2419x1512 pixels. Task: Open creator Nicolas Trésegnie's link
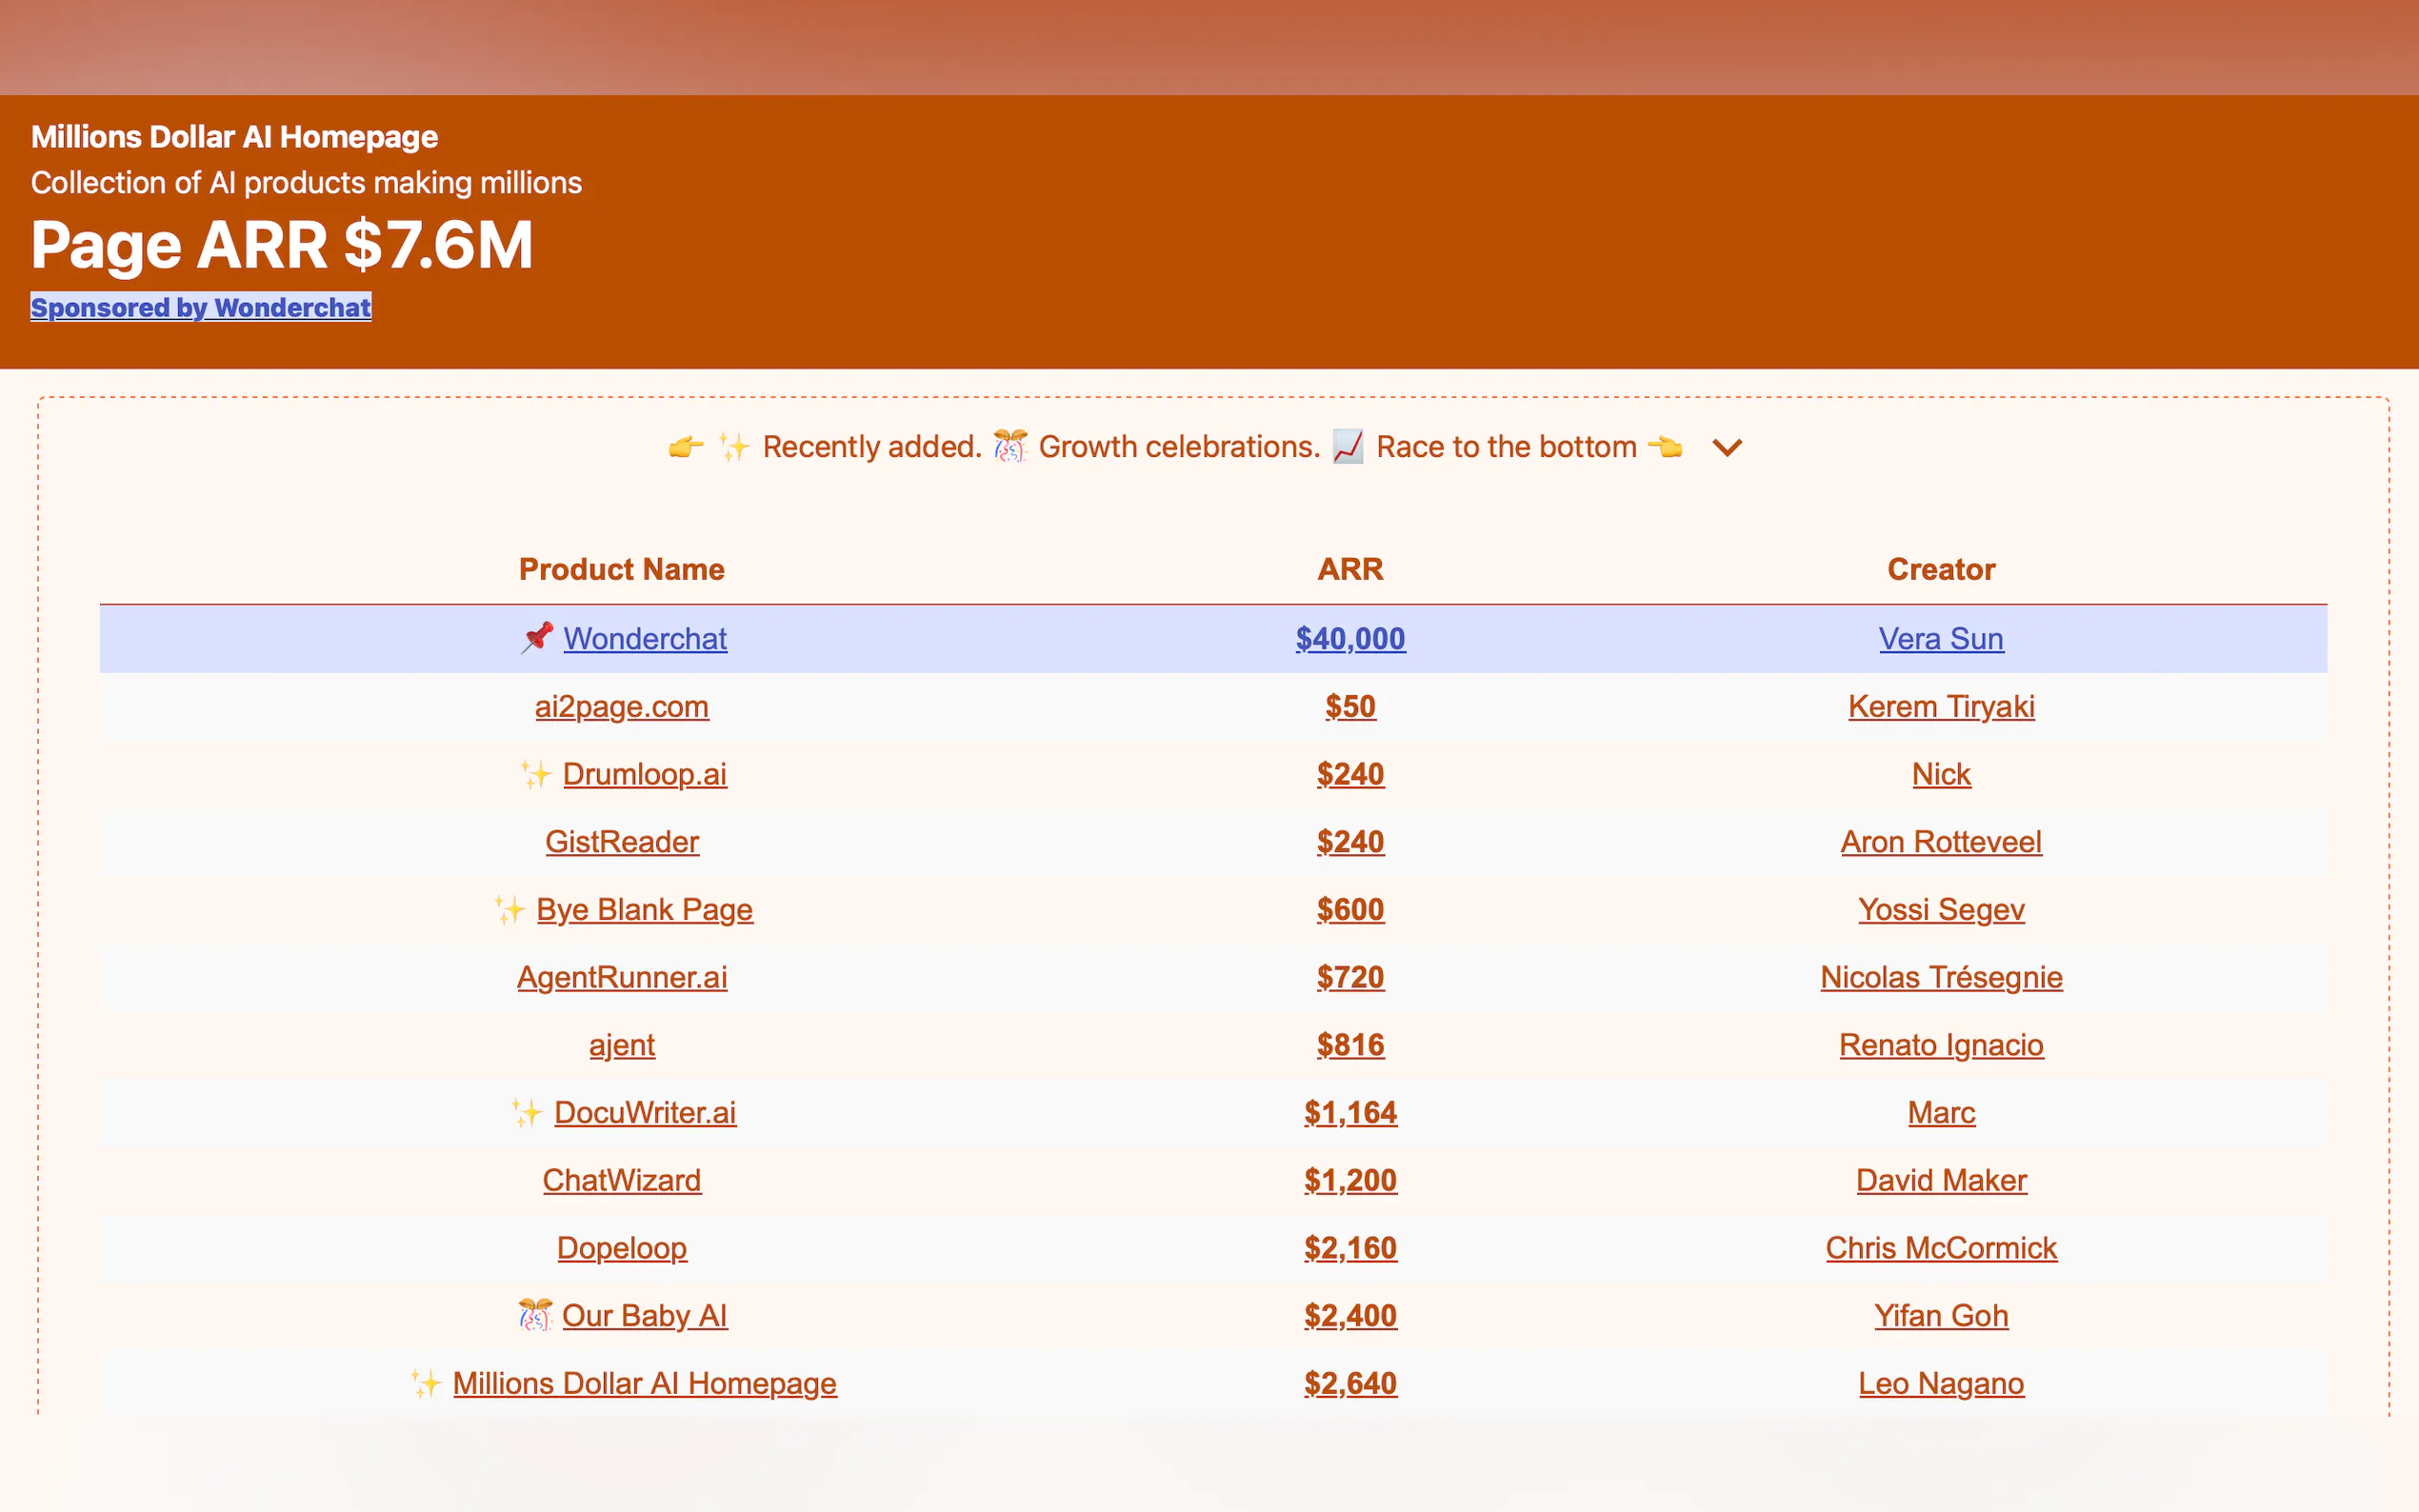click(x=1940, y=977)
